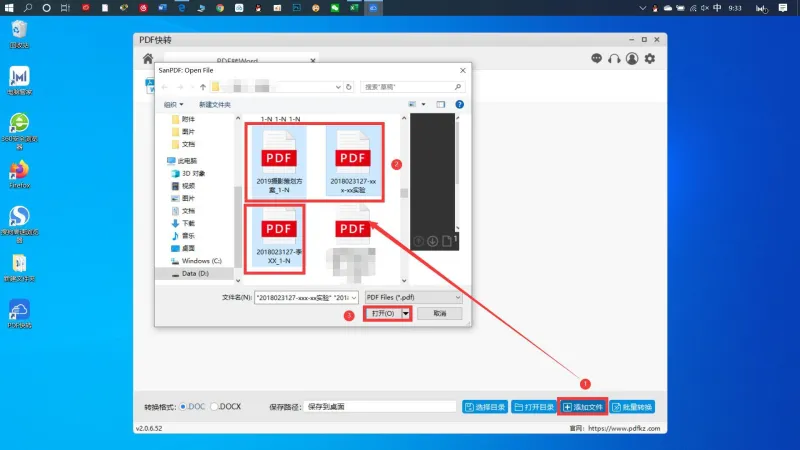Refresh the folder listing
Screen dimensions: 800x450
348,87
